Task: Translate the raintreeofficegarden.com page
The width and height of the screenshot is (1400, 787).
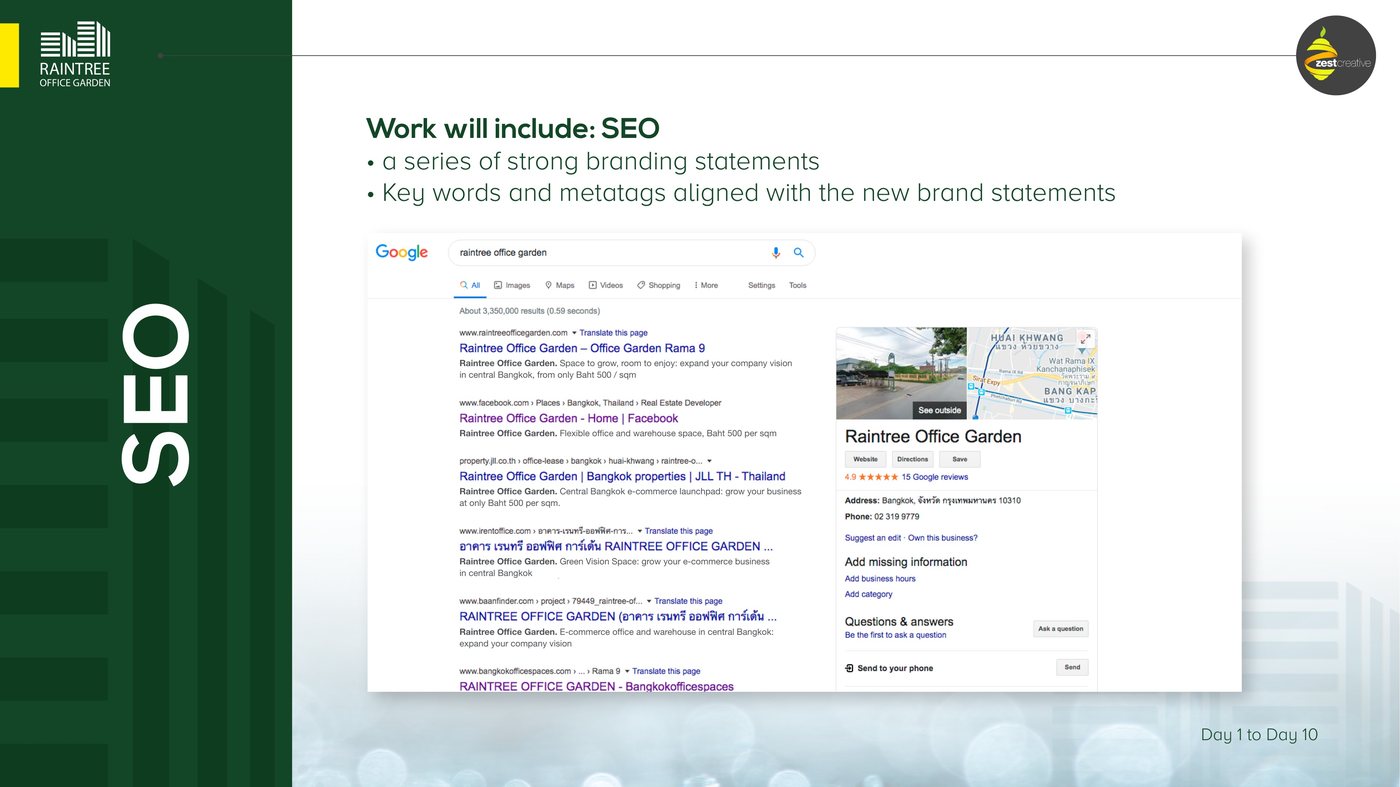Action: click(x=613, y=332)
